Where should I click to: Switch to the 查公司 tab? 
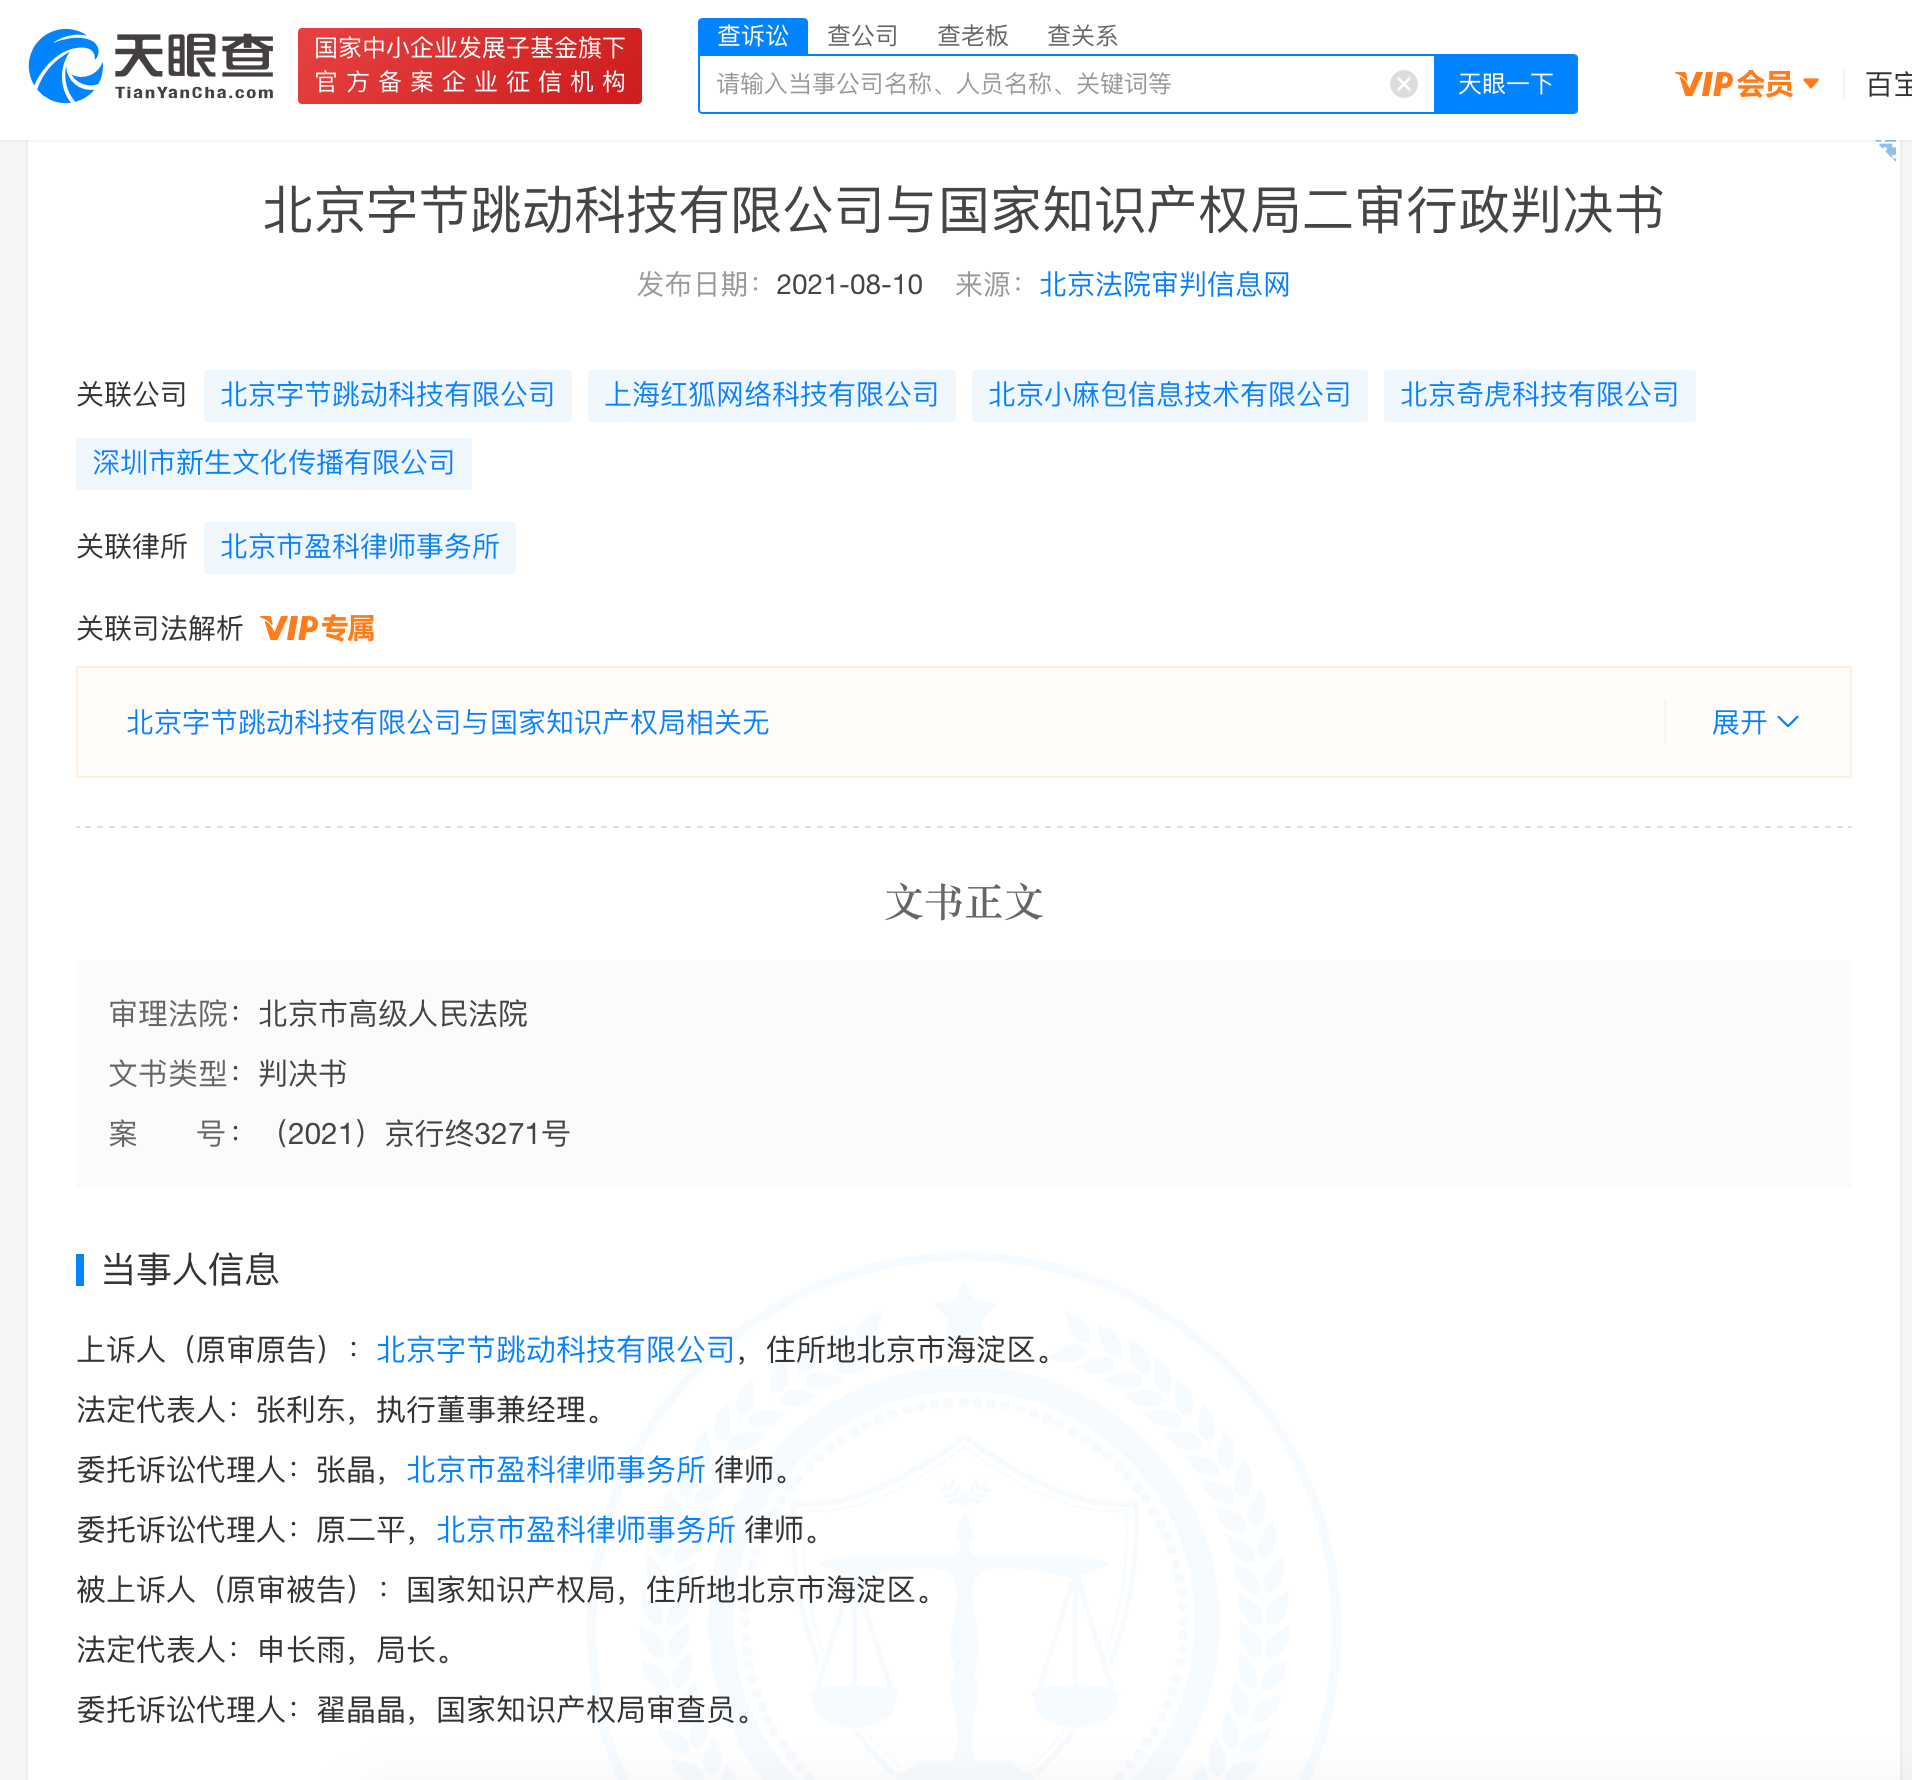[x=862, y=36]
